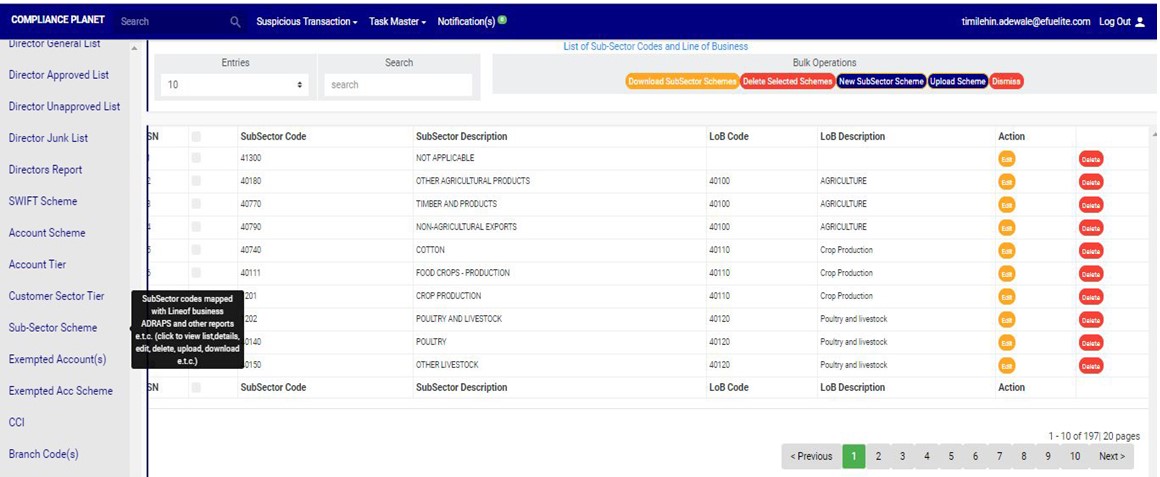Image resolution: width=1160 pixels, height=477 pixels.
Task: Open Sub-Sector Scheme in the sidebar
Action: point(53,328)
